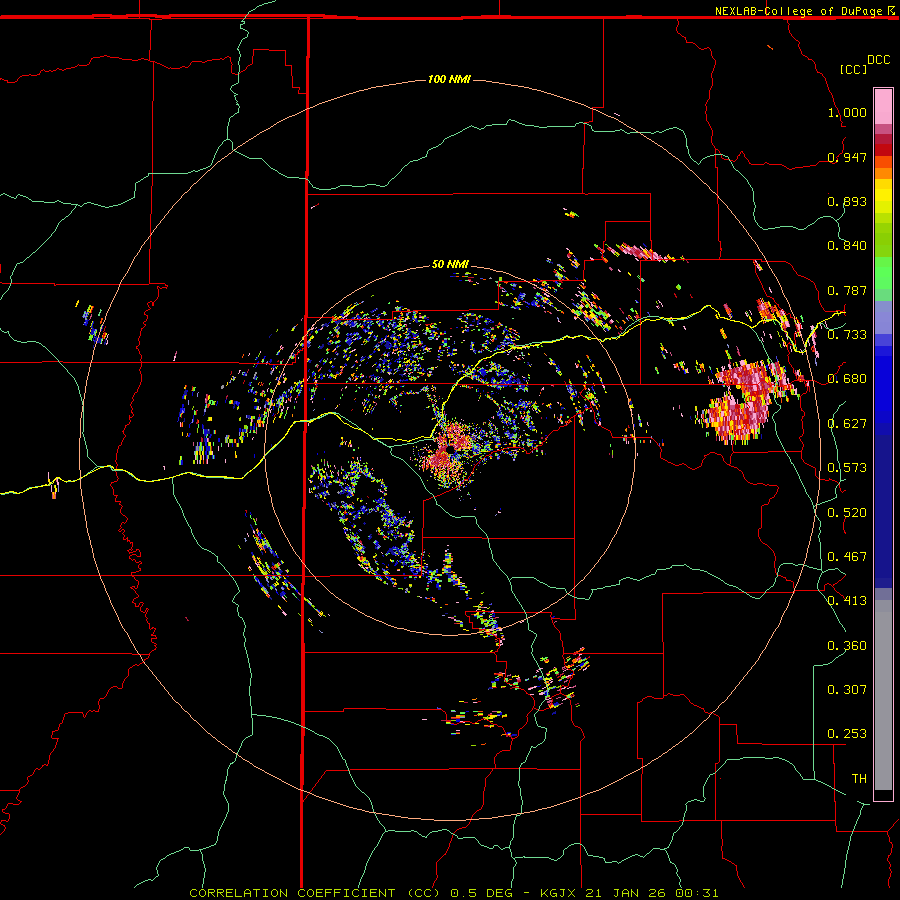Click the 0.840 color scale value
Screen dimensions: 900x900
(x=847, y=246)
